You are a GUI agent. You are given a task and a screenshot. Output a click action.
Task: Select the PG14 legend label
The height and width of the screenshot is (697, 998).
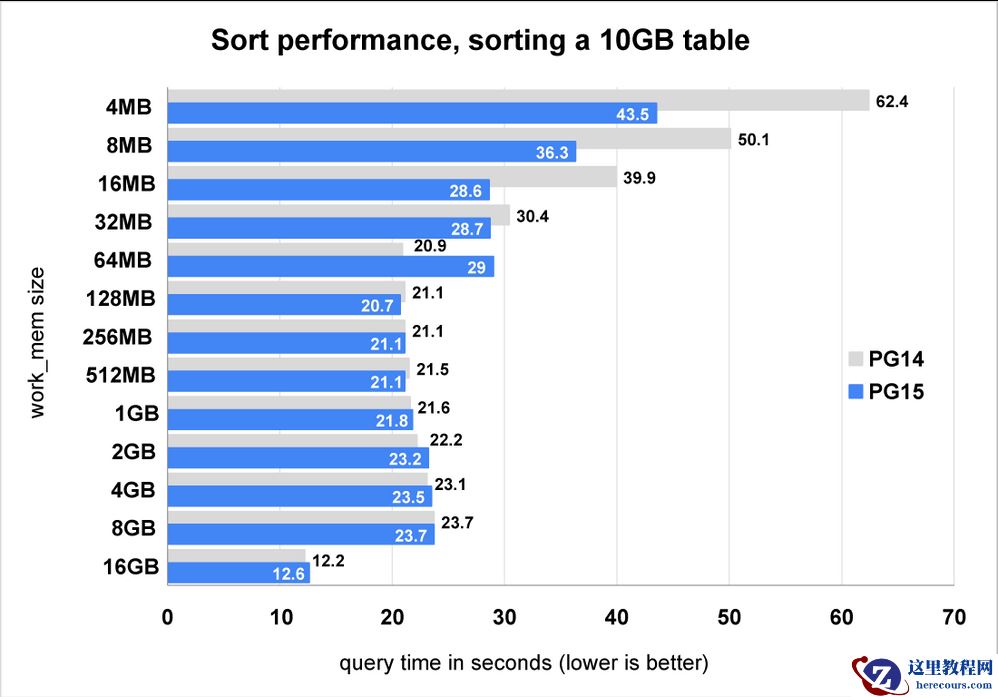898,359
